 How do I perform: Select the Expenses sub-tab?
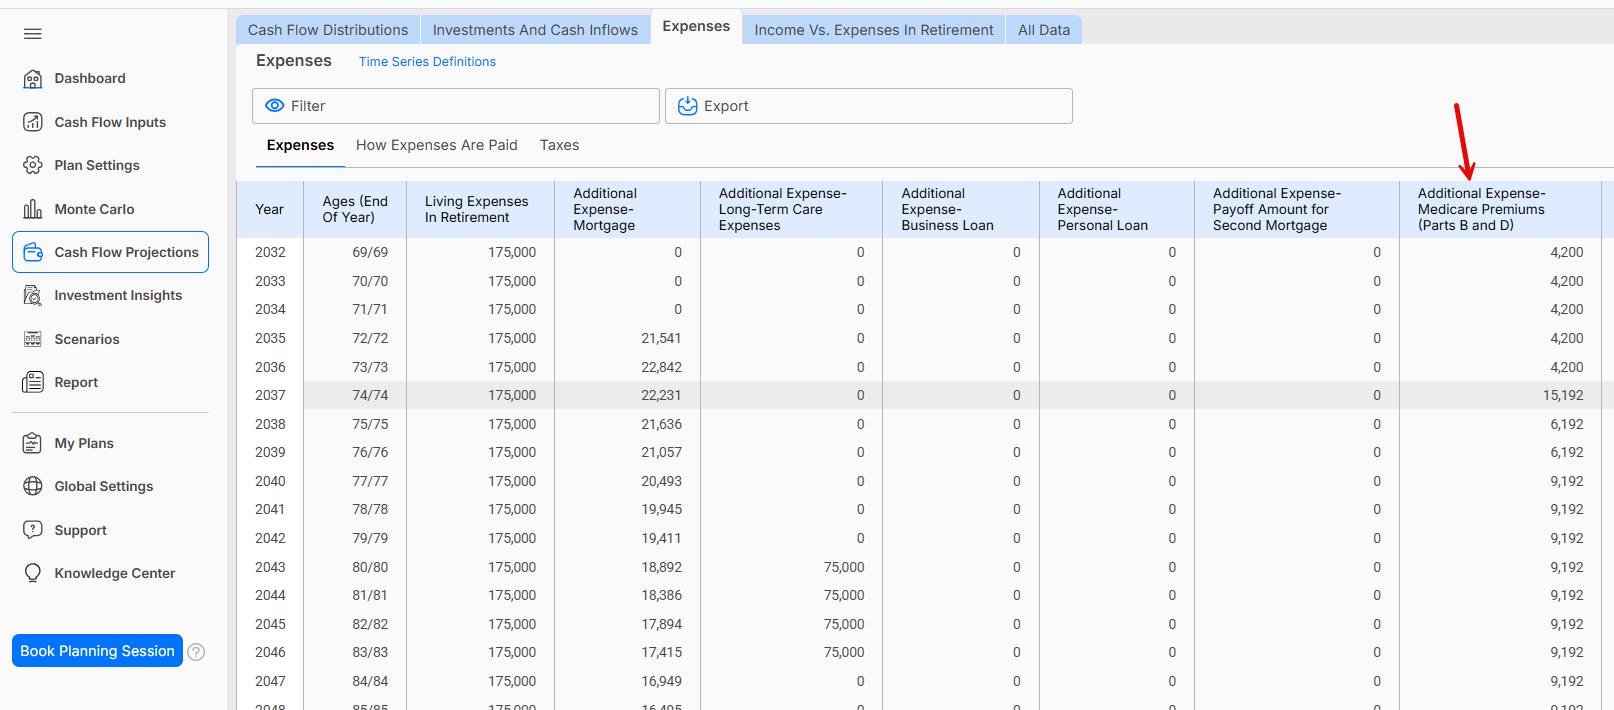pyautogui.click(x=300, y=146)
